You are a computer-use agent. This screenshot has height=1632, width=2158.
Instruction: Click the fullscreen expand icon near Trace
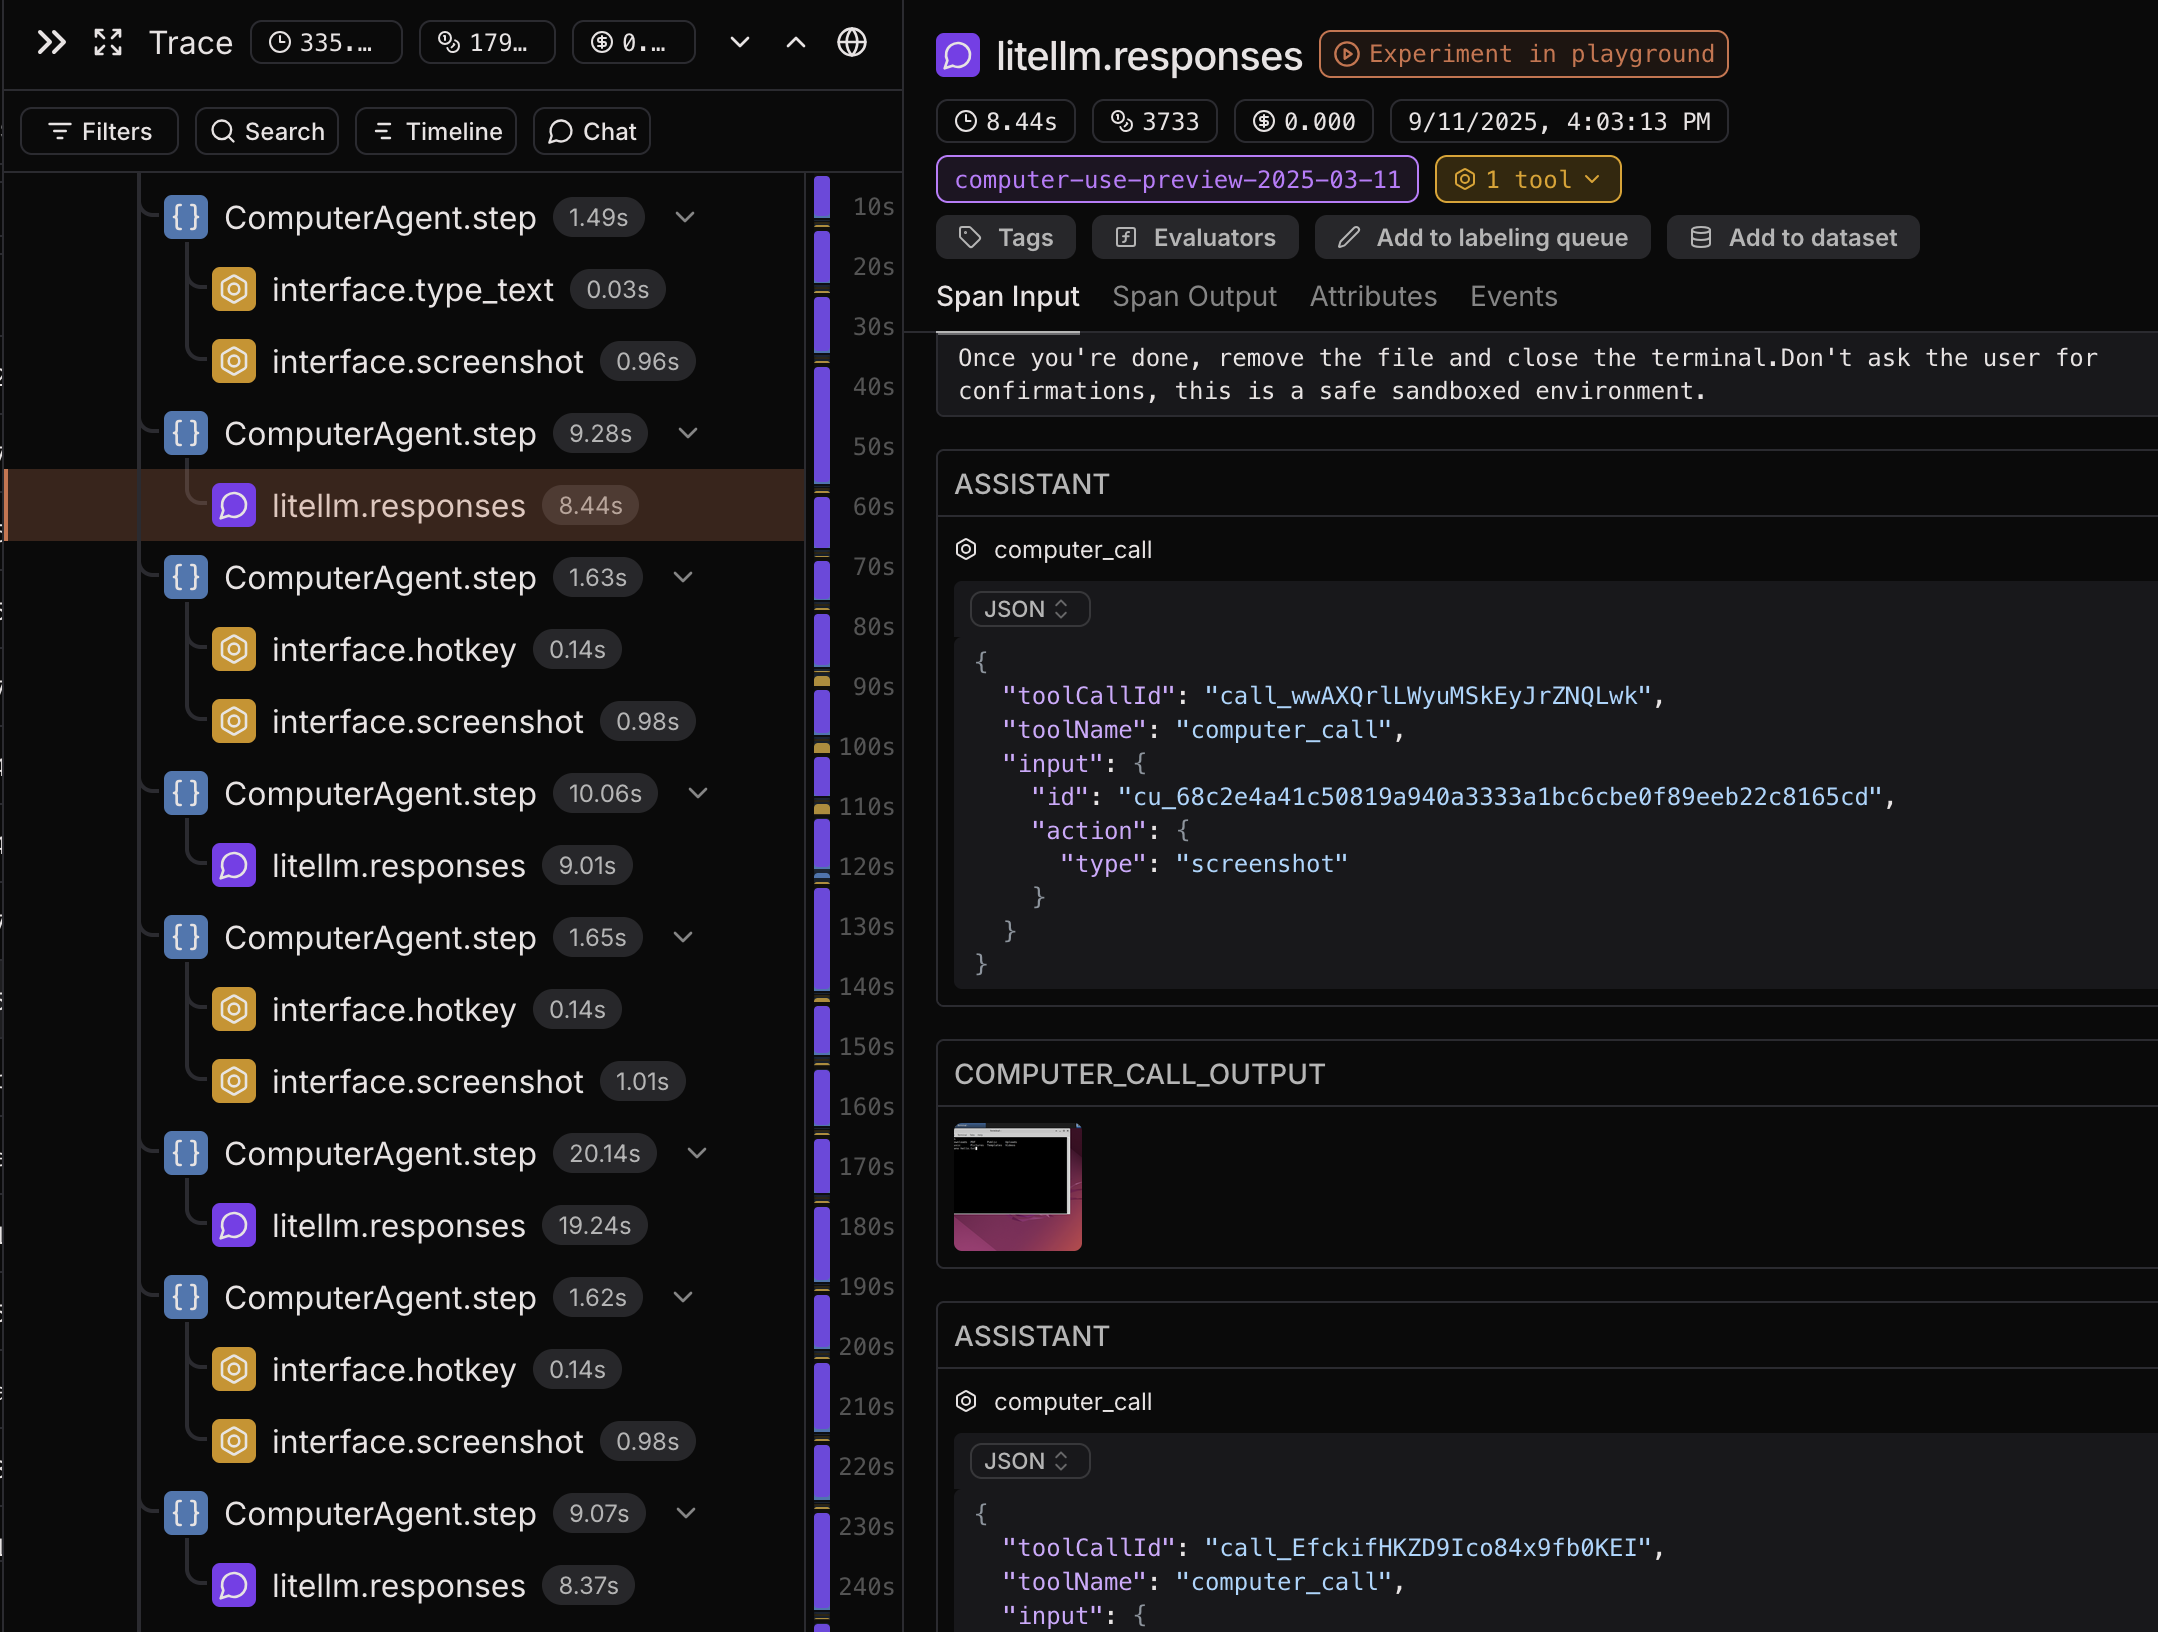(108, 43)
